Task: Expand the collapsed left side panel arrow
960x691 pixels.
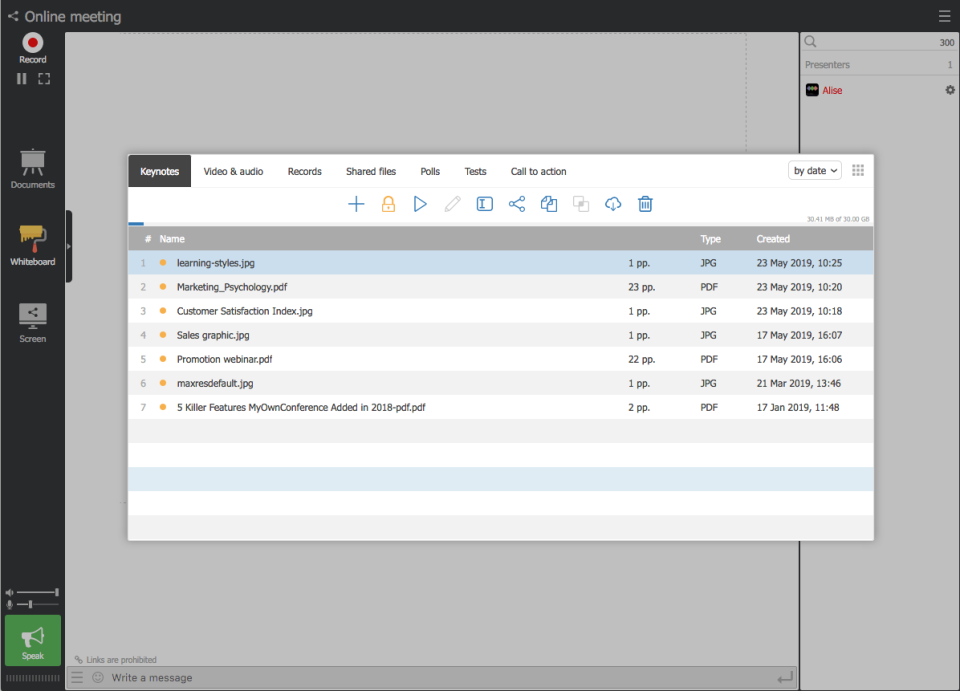Action: (69, 246)
